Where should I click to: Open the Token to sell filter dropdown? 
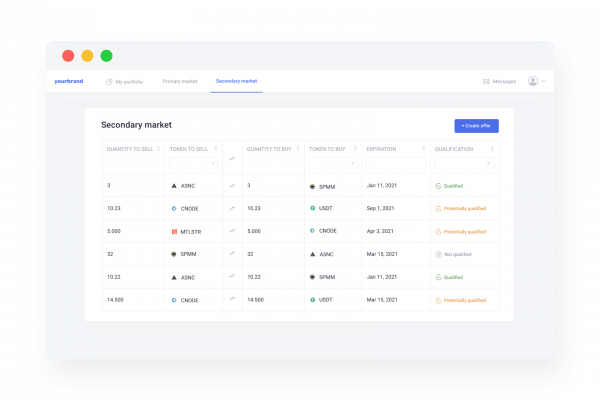point(193,163)
